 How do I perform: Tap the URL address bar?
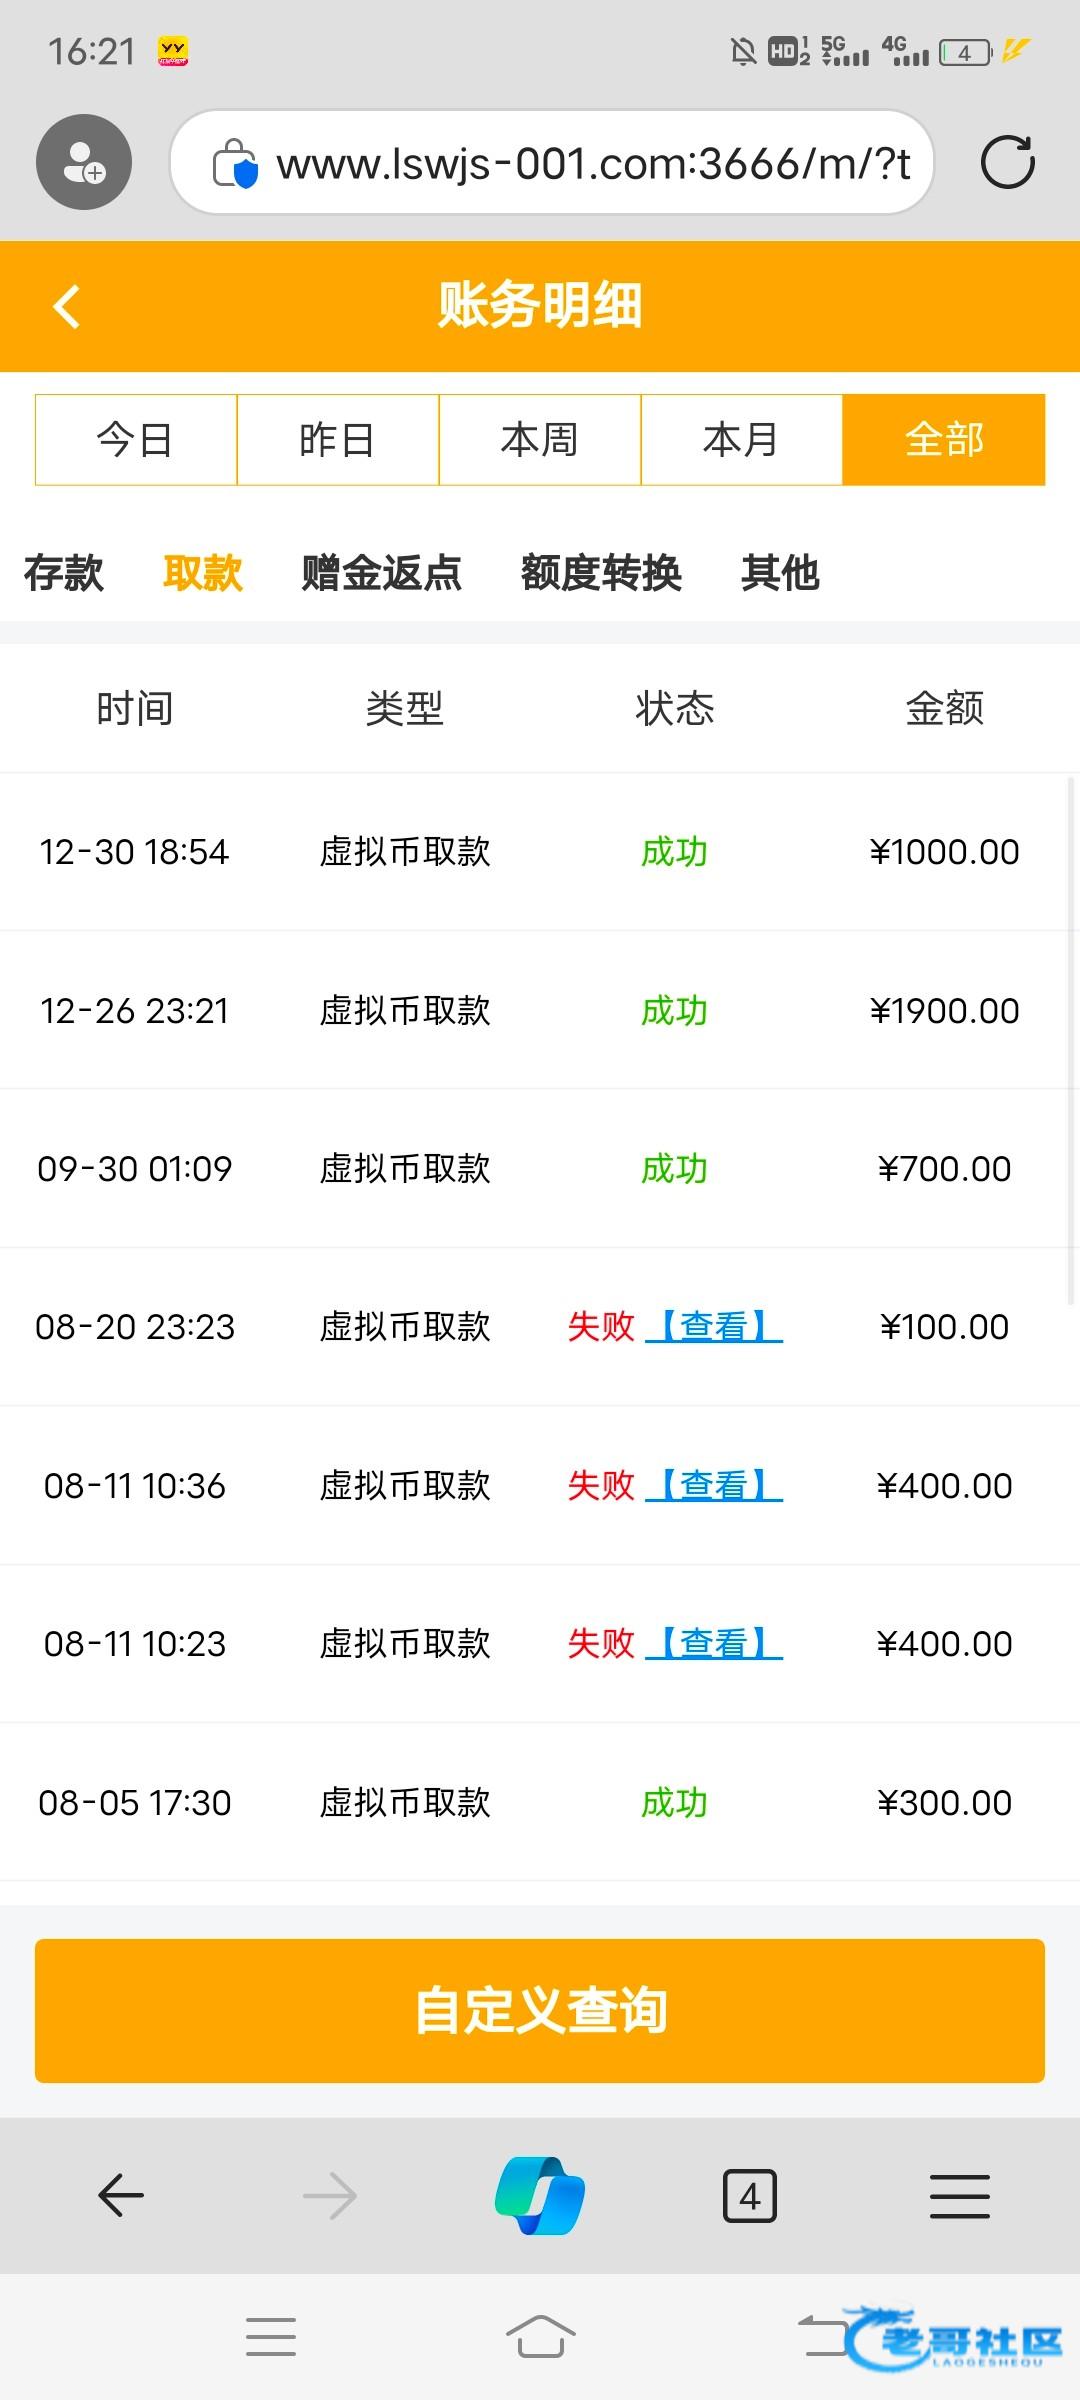pos(592,163)
